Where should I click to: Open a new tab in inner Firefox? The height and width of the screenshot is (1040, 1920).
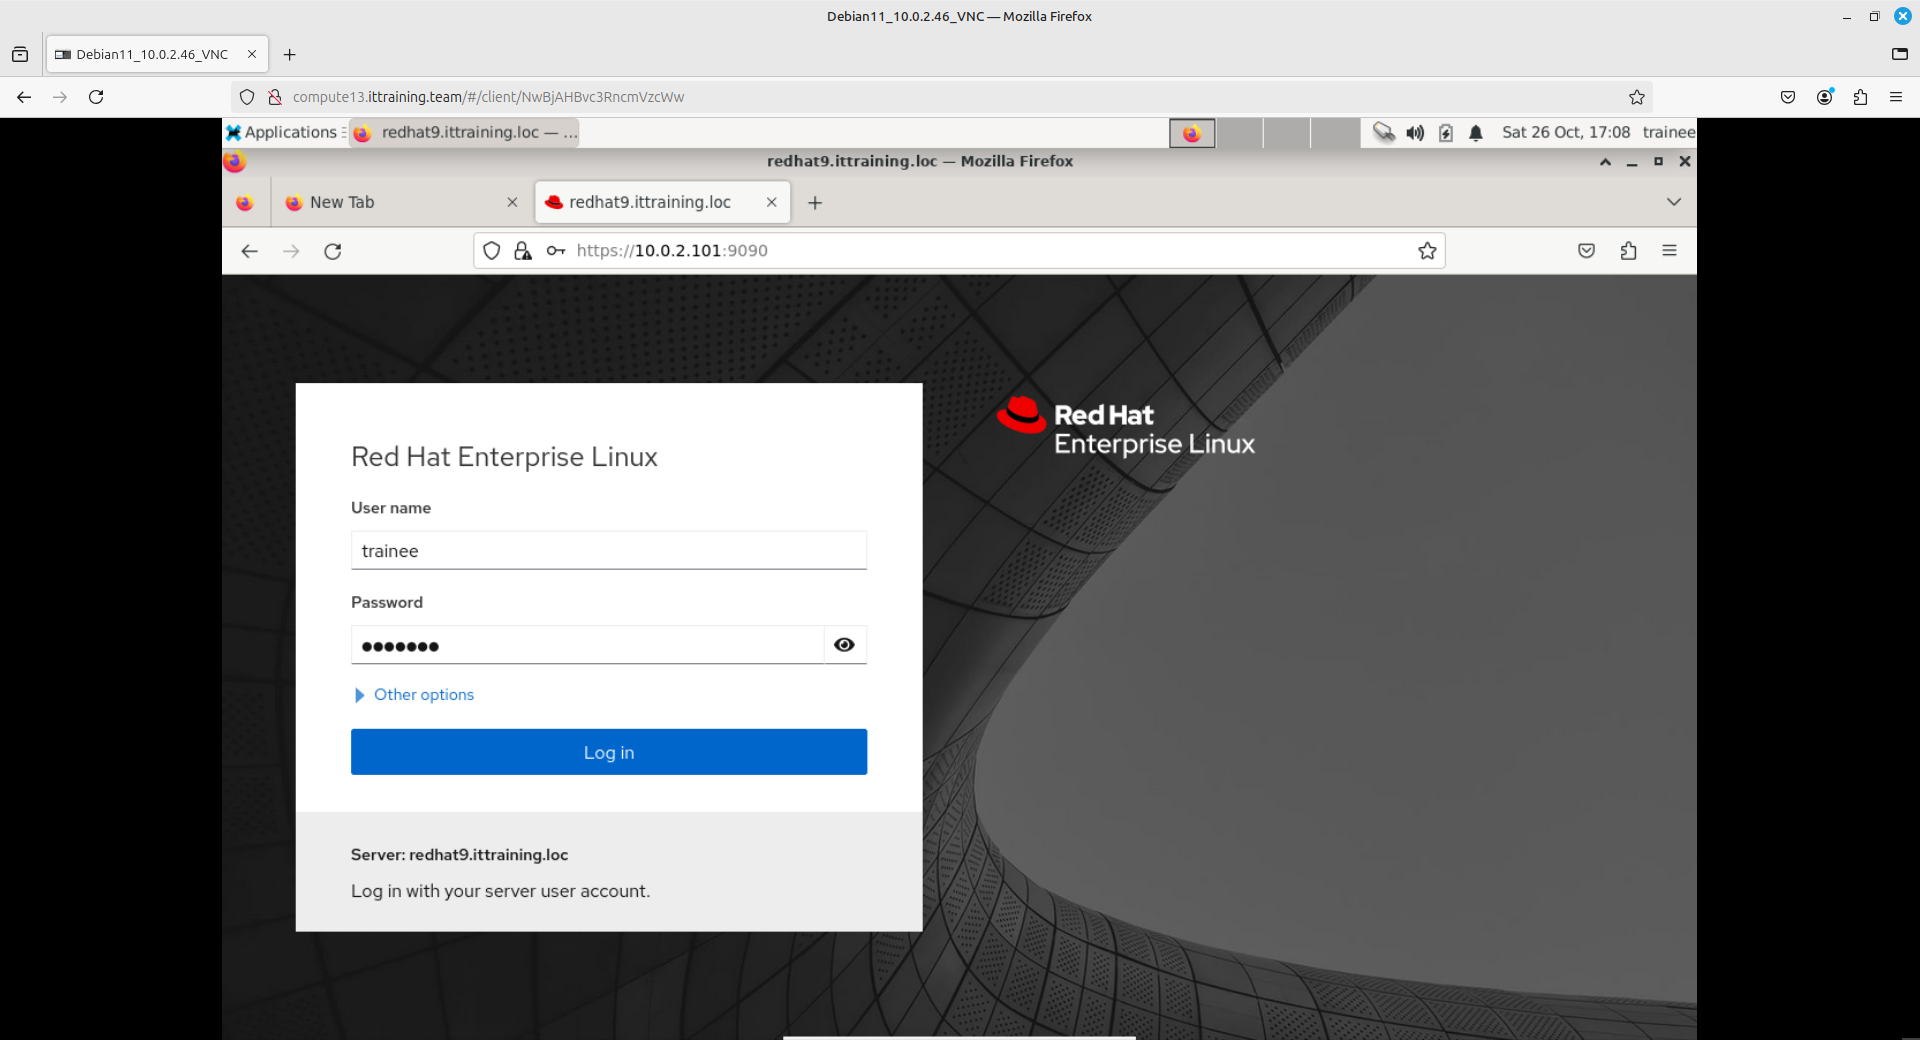815,203
